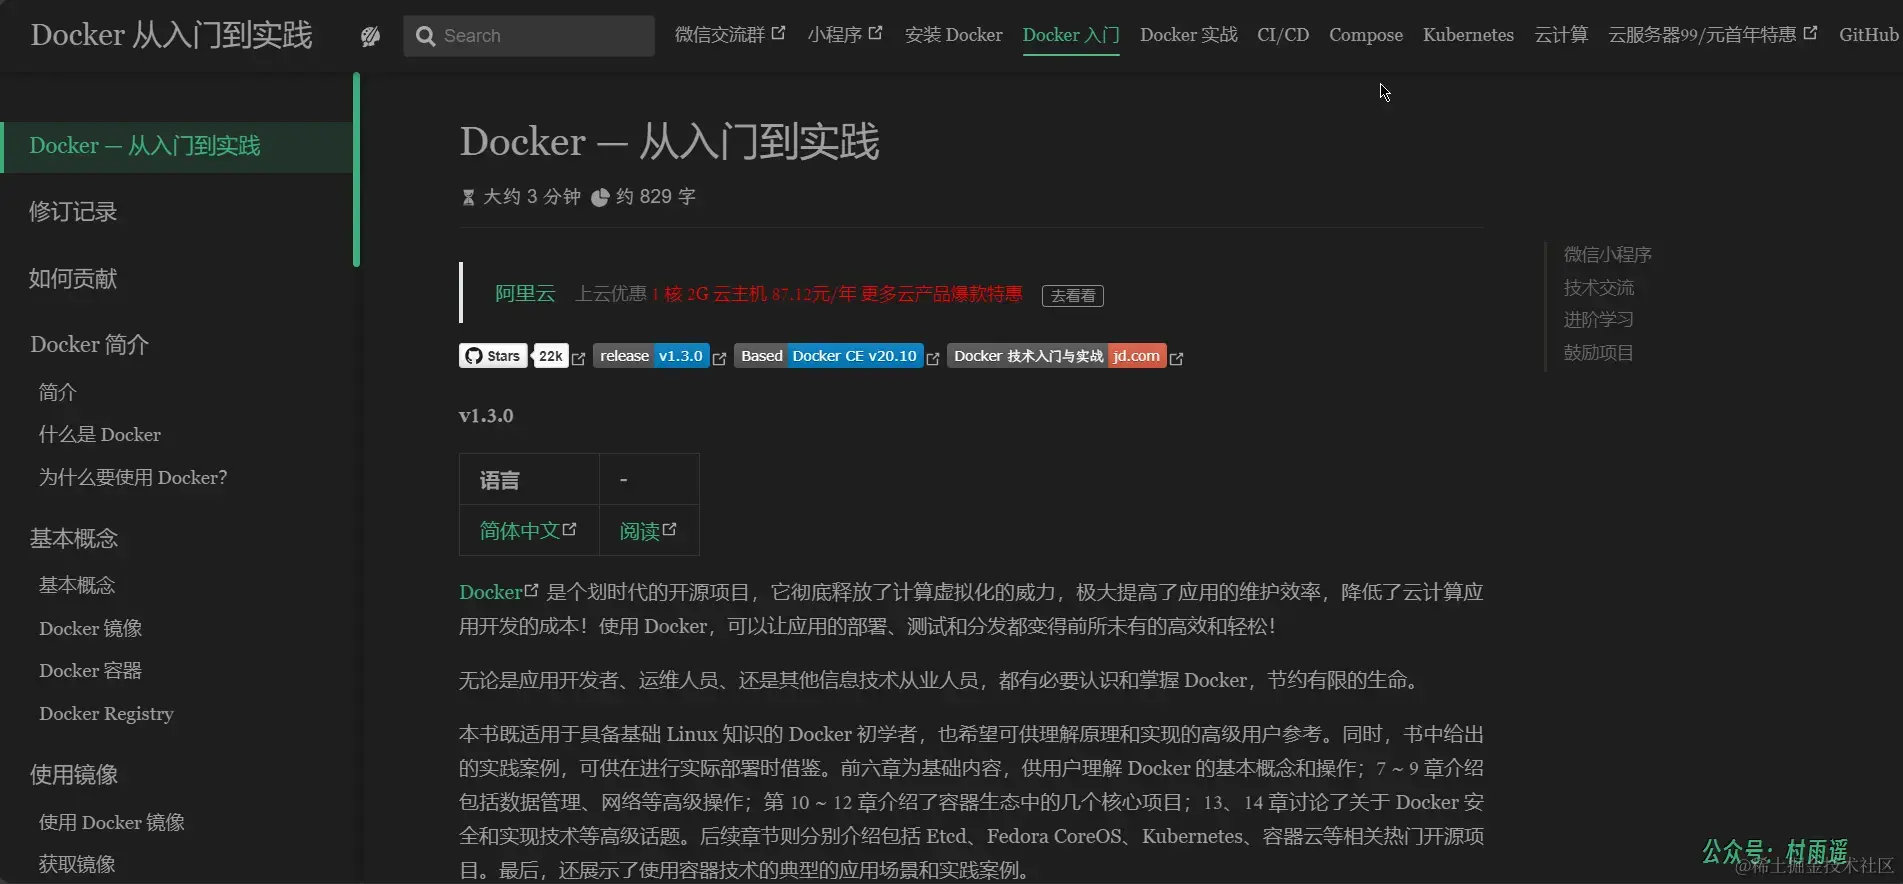Screen dimensions: 1903x884
Task: Click the release v1.3.0 badge
Action: tap(651, 356)
